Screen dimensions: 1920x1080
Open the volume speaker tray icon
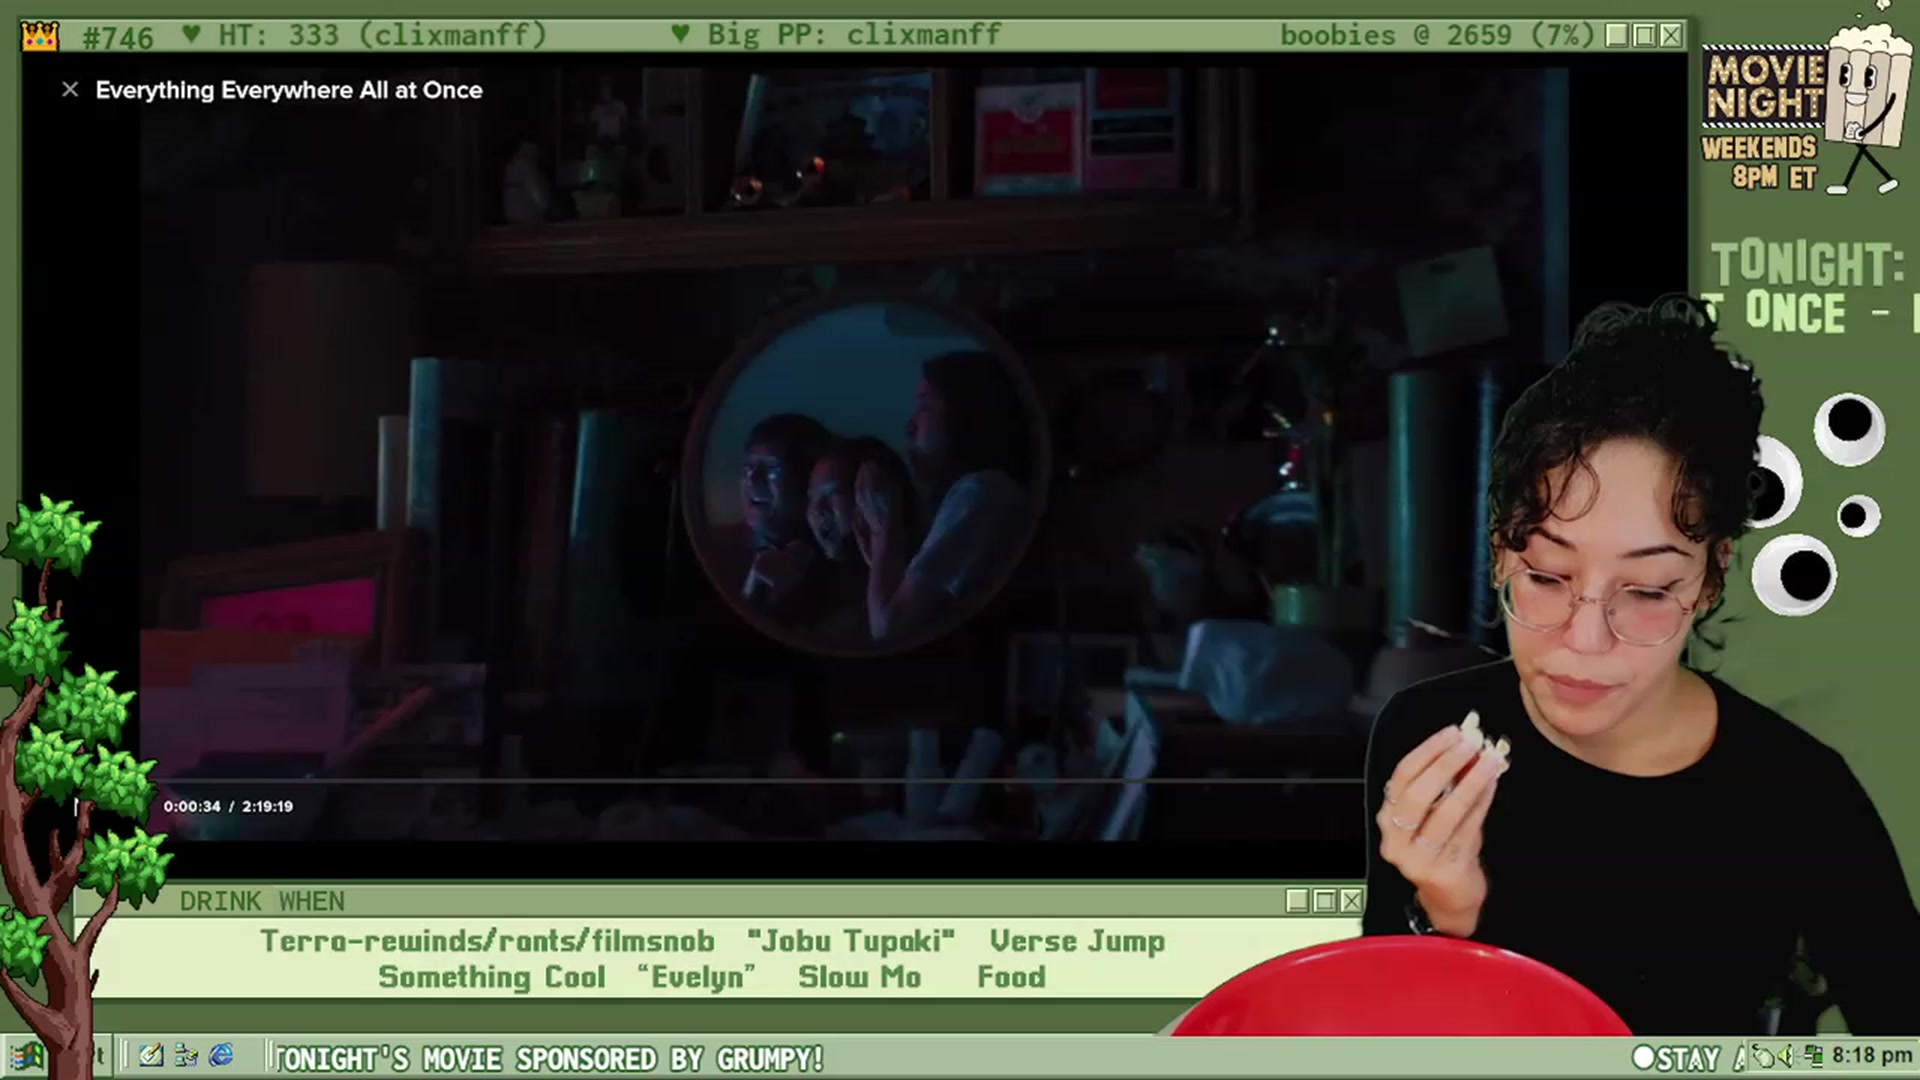(1787, 1056)
